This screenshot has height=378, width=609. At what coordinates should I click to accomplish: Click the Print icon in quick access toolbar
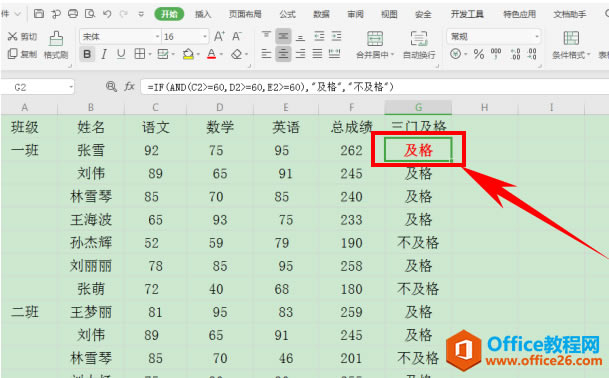pos(73,14)
